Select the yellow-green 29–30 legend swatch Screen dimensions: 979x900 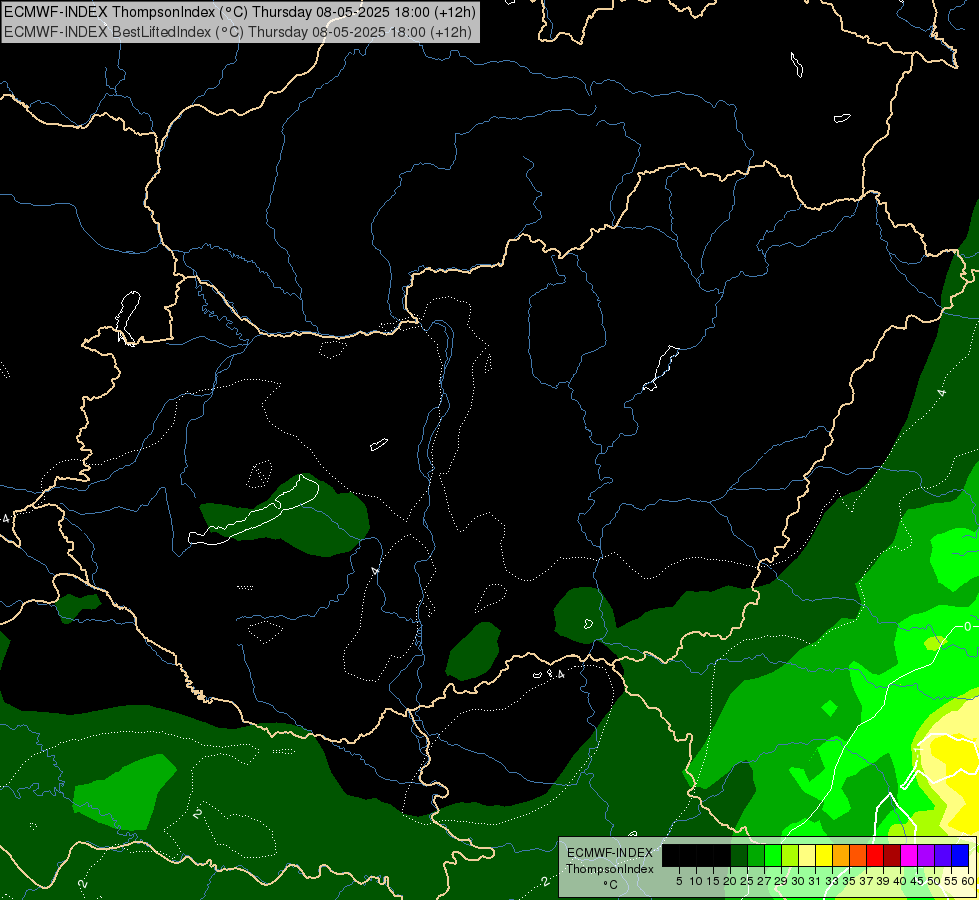coord(790,855)
